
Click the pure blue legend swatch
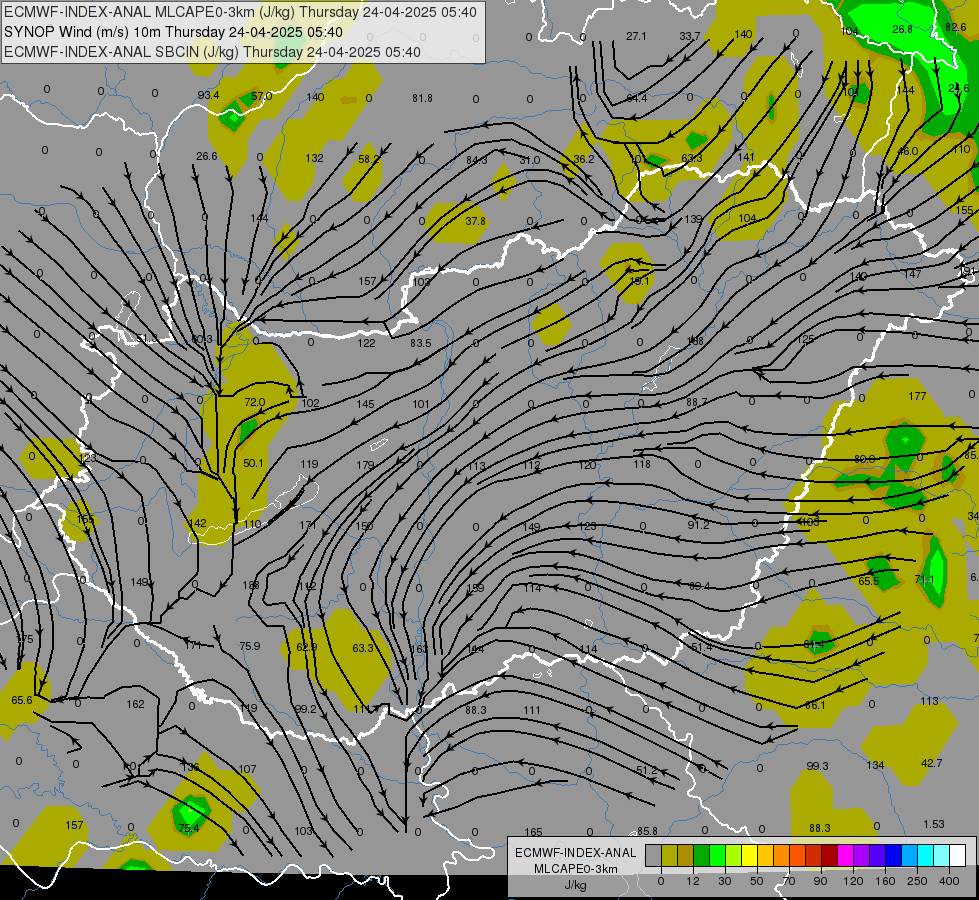(894, 856)
